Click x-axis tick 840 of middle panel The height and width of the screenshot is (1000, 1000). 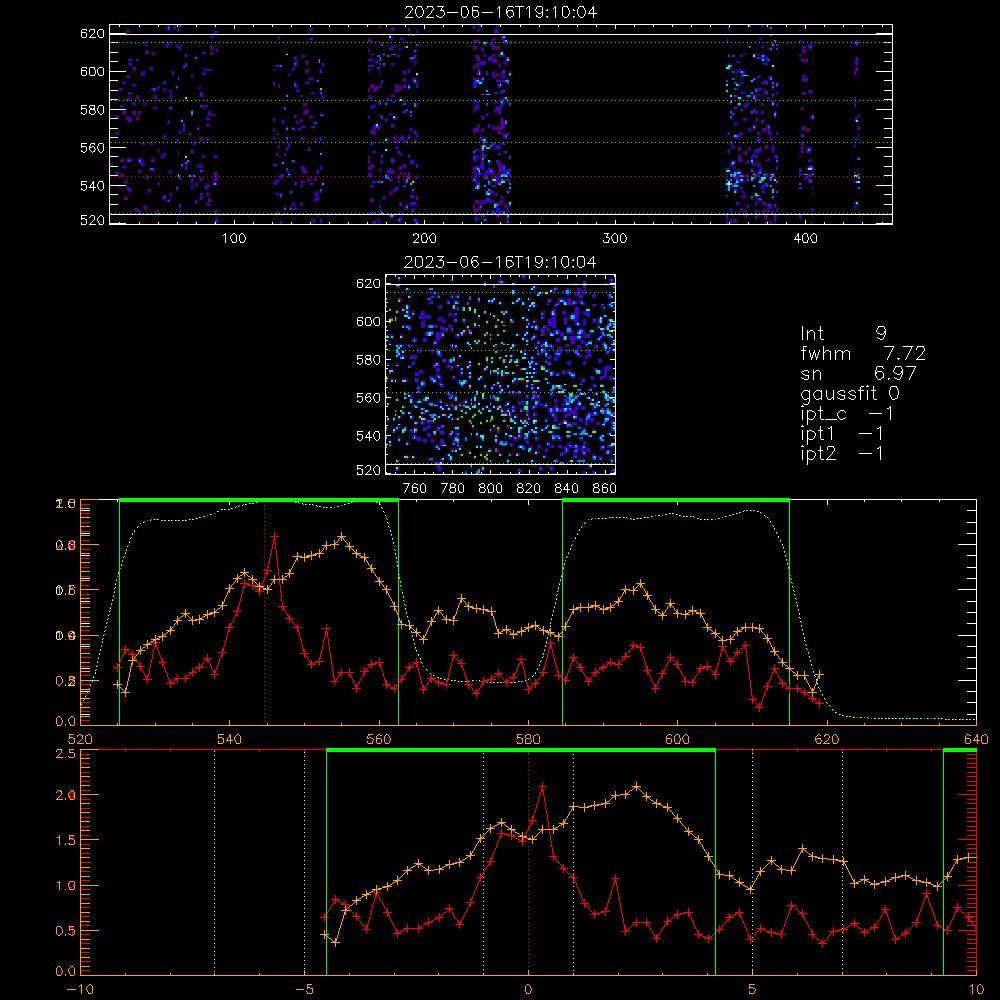click(566, 489)
